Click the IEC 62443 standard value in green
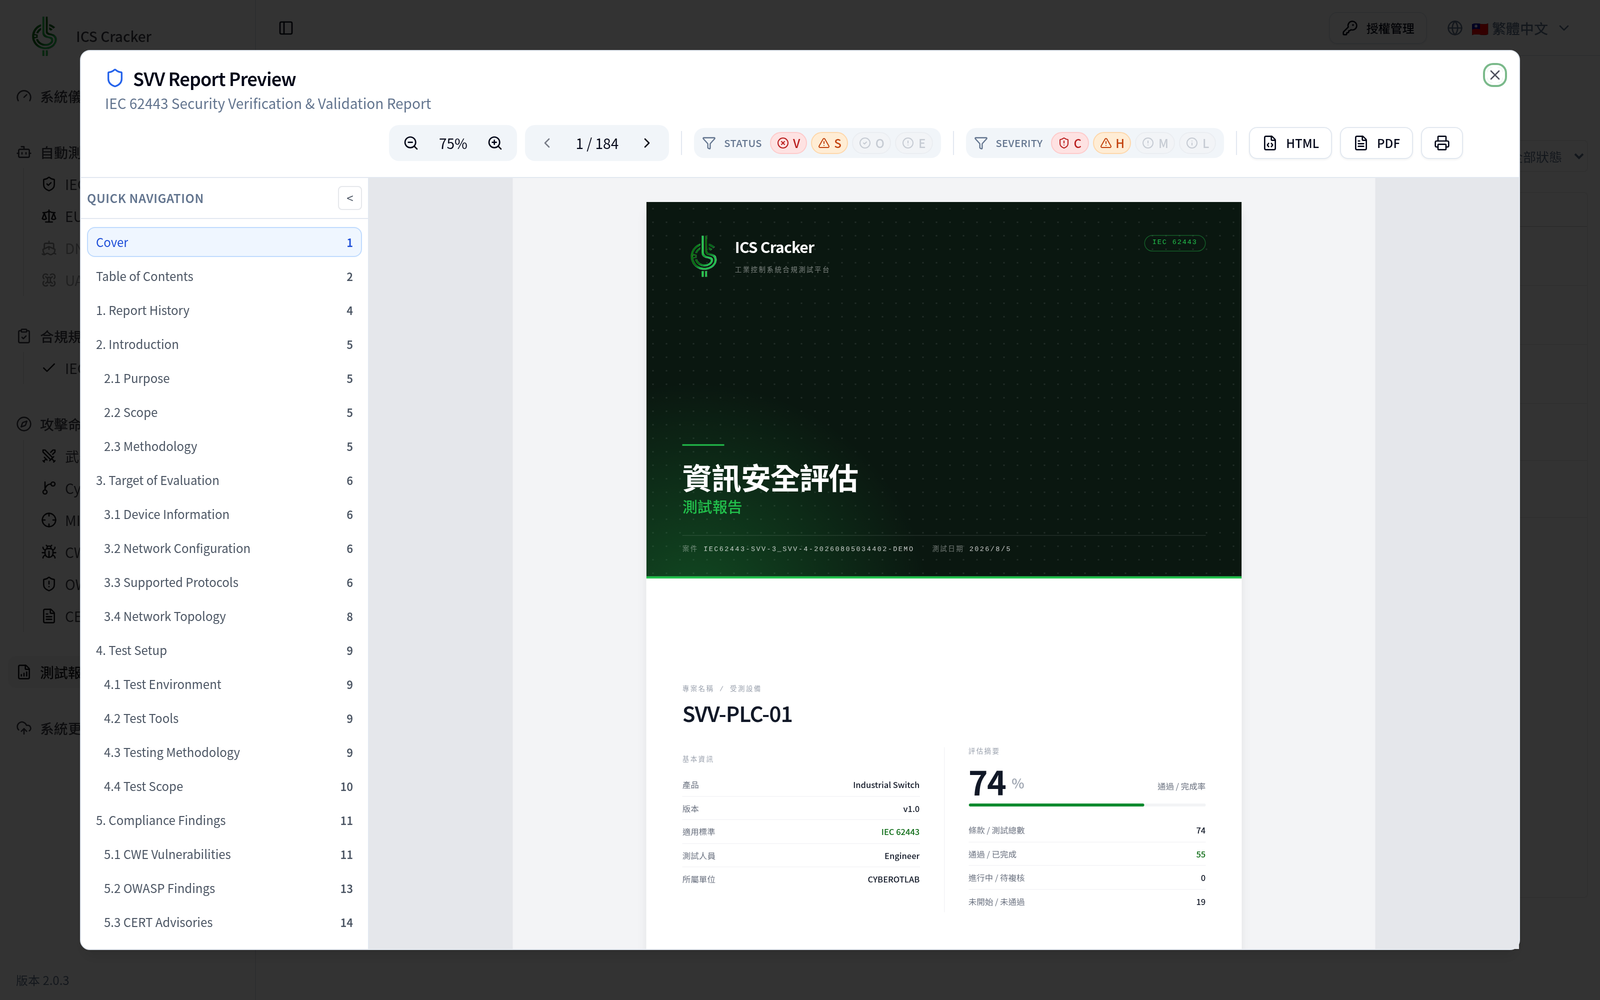 (900, 832)
